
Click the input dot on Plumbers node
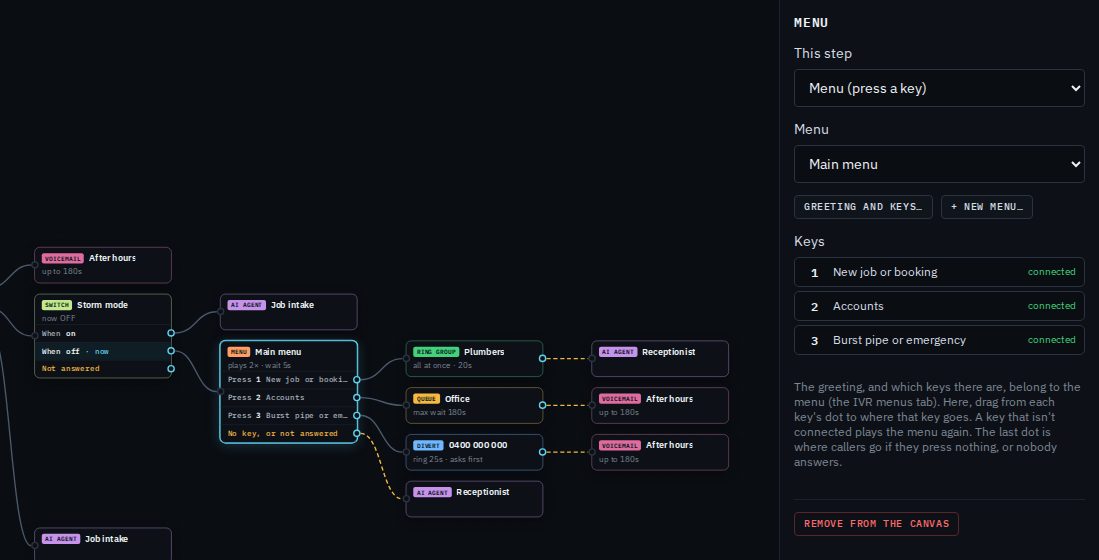(x=406, y=358)
